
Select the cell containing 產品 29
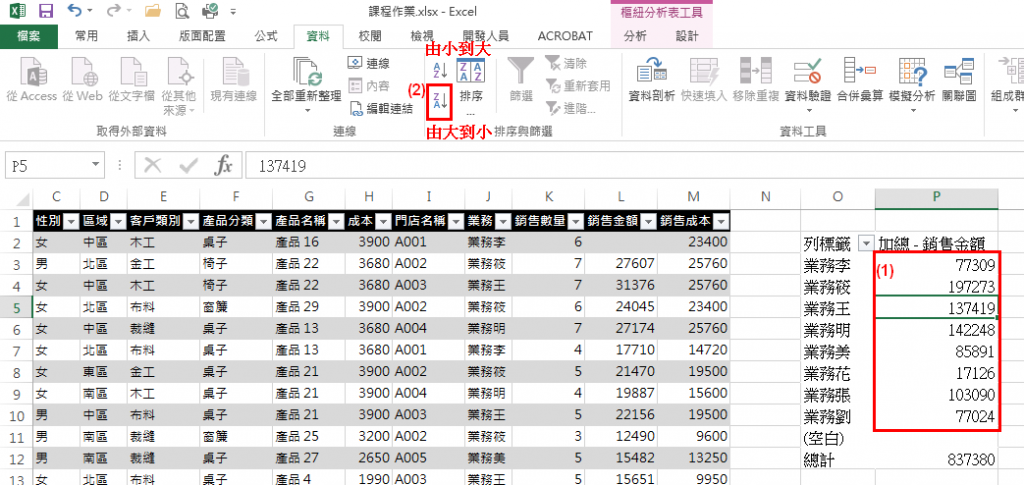click(308, 306)
